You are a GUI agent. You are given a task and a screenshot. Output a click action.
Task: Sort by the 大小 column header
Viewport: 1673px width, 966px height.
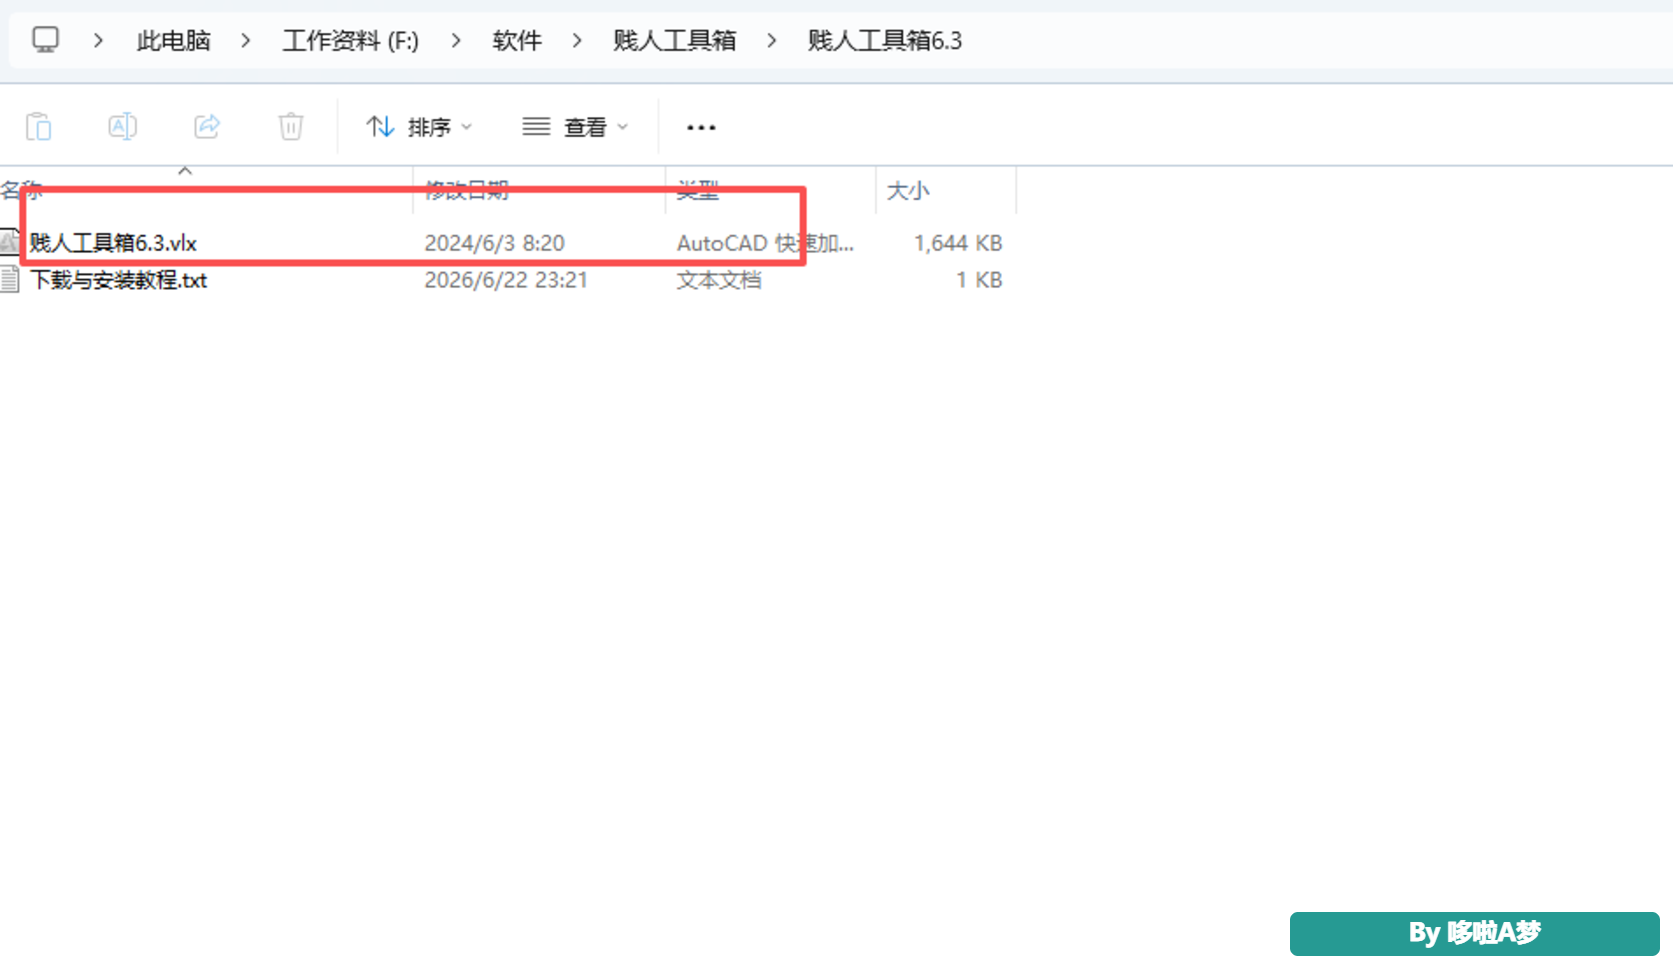tap(908, 190)
